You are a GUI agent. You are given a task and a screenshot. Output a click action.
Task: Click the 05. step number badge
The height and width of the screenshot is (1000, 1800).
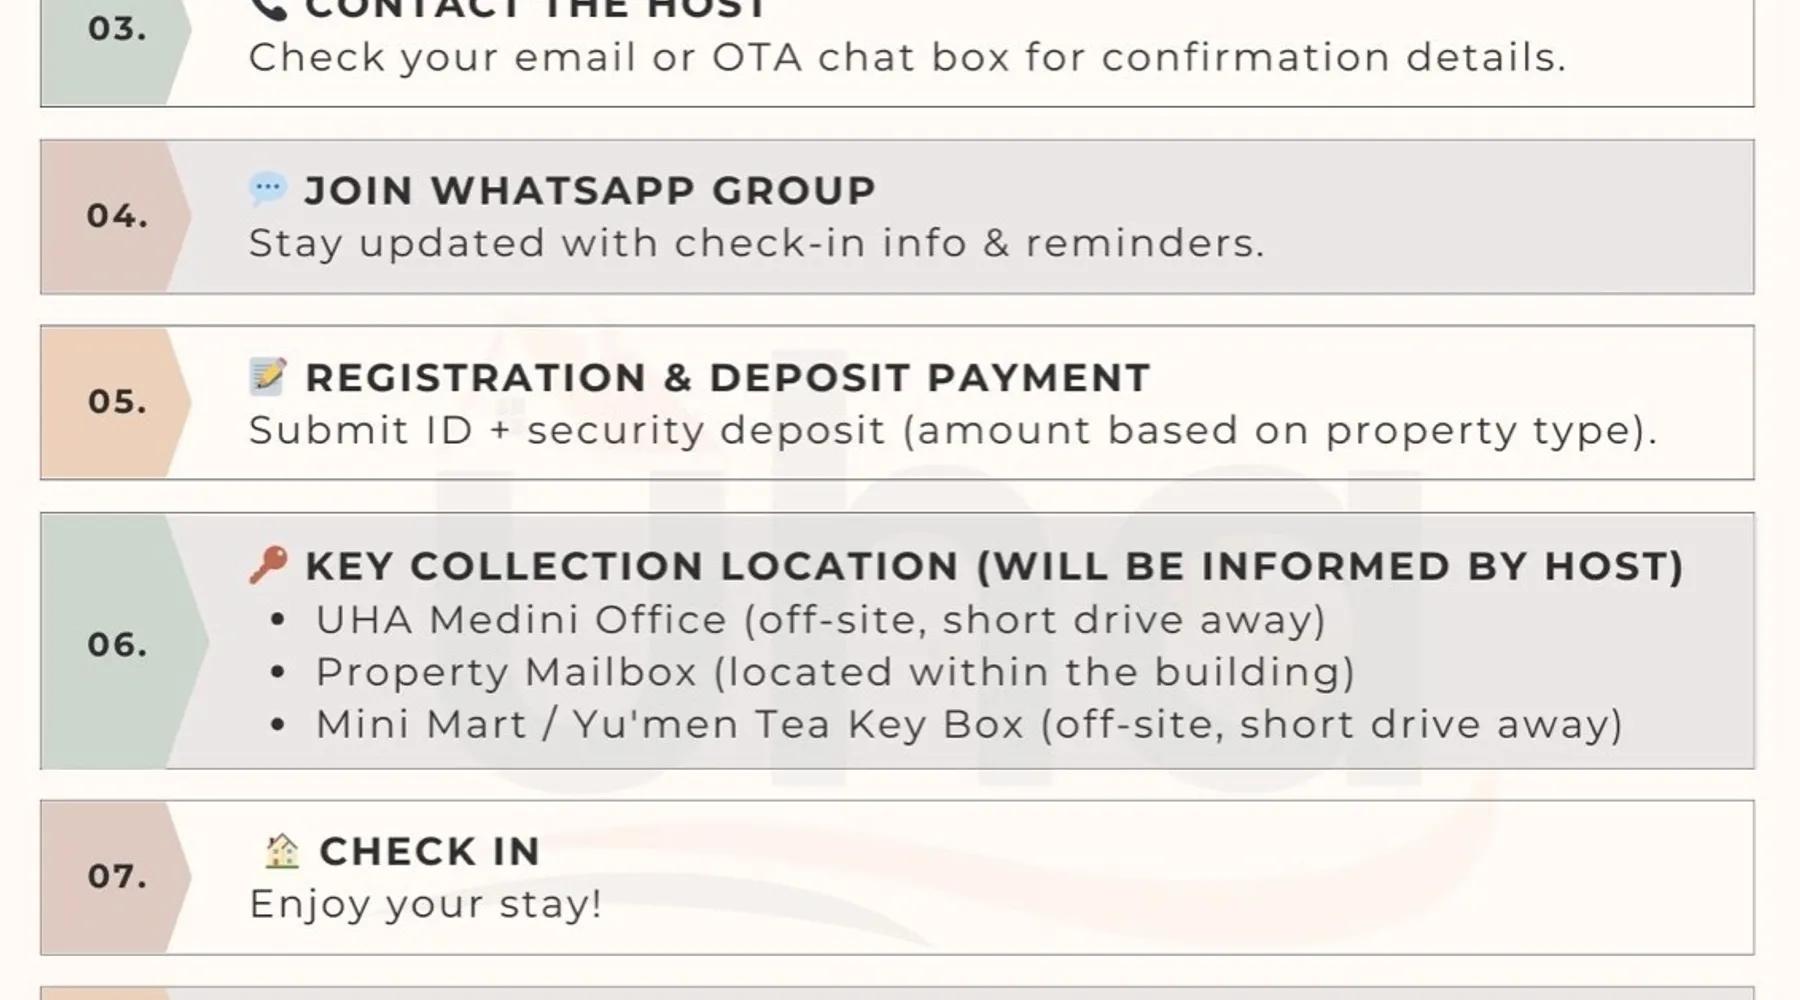click(x=117, y=402)
